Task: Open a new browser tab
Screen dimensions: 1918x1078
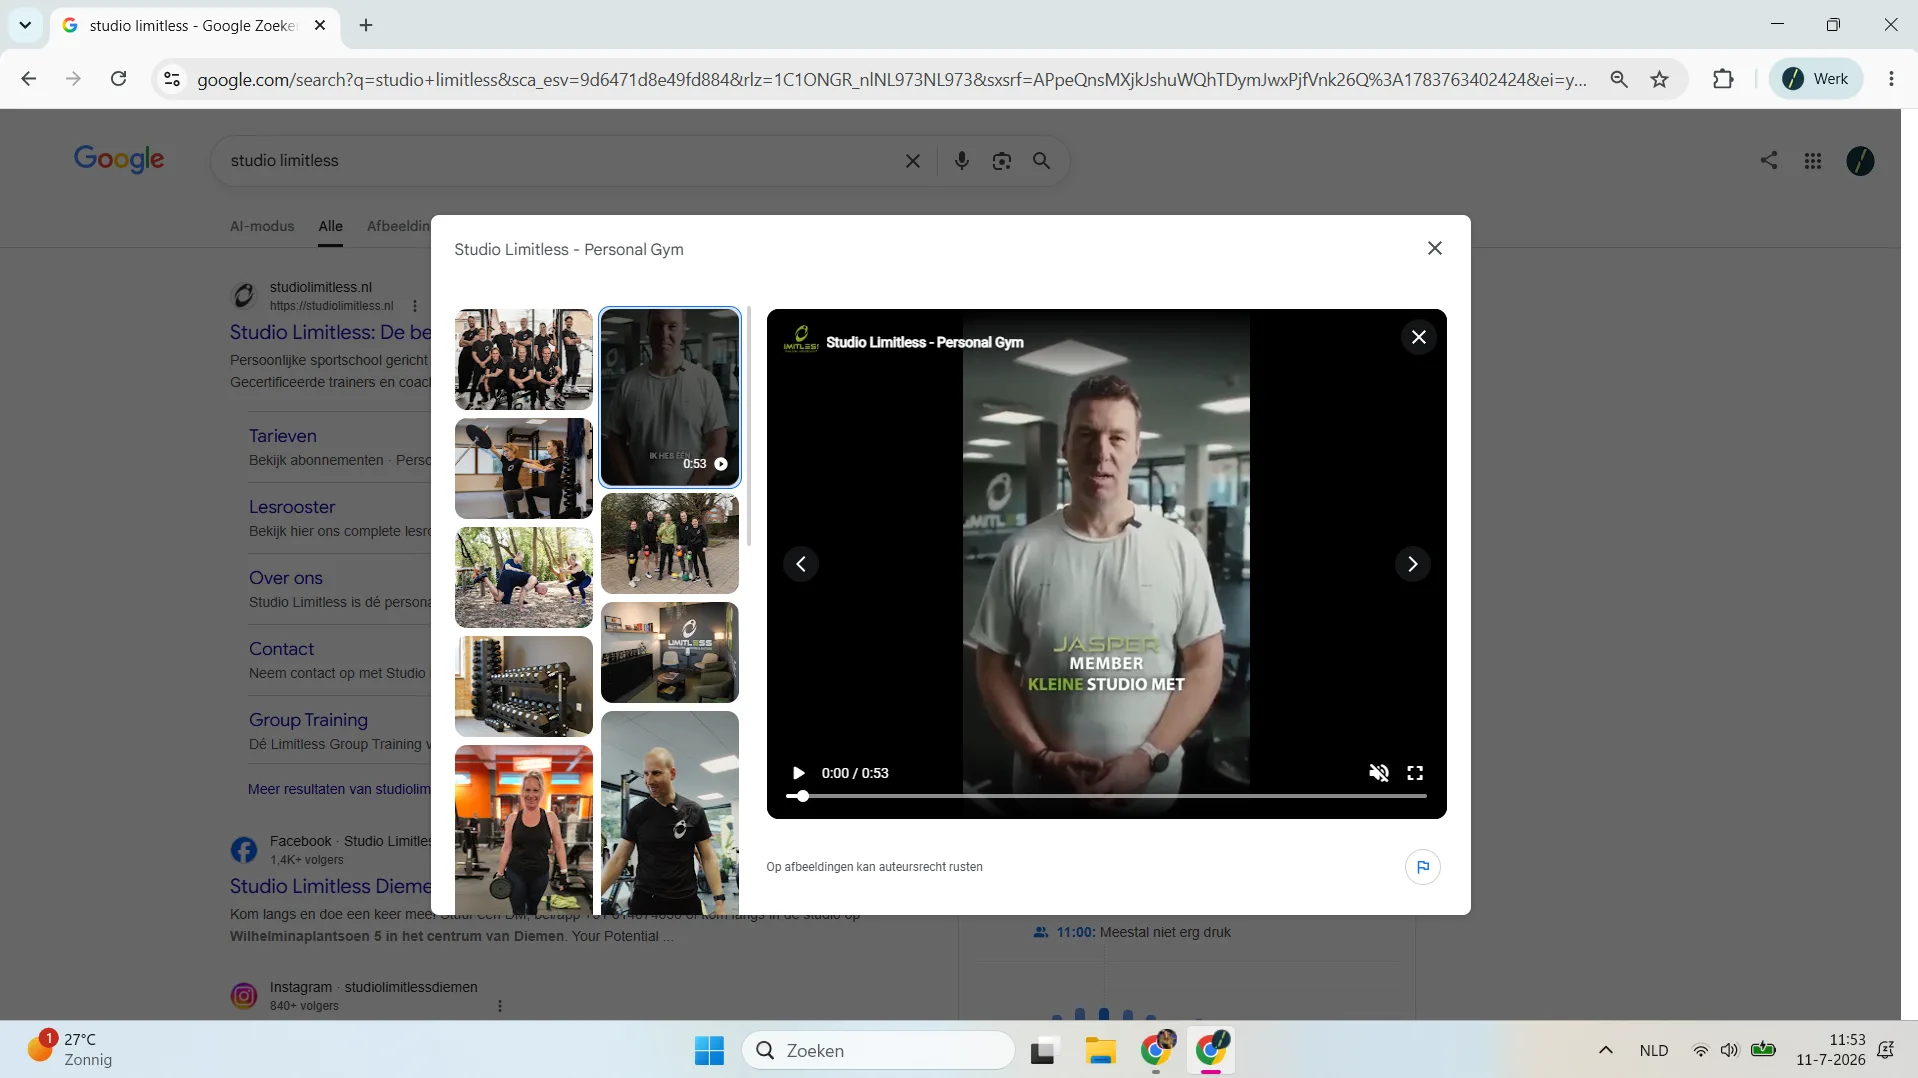Action: (366, 25)
